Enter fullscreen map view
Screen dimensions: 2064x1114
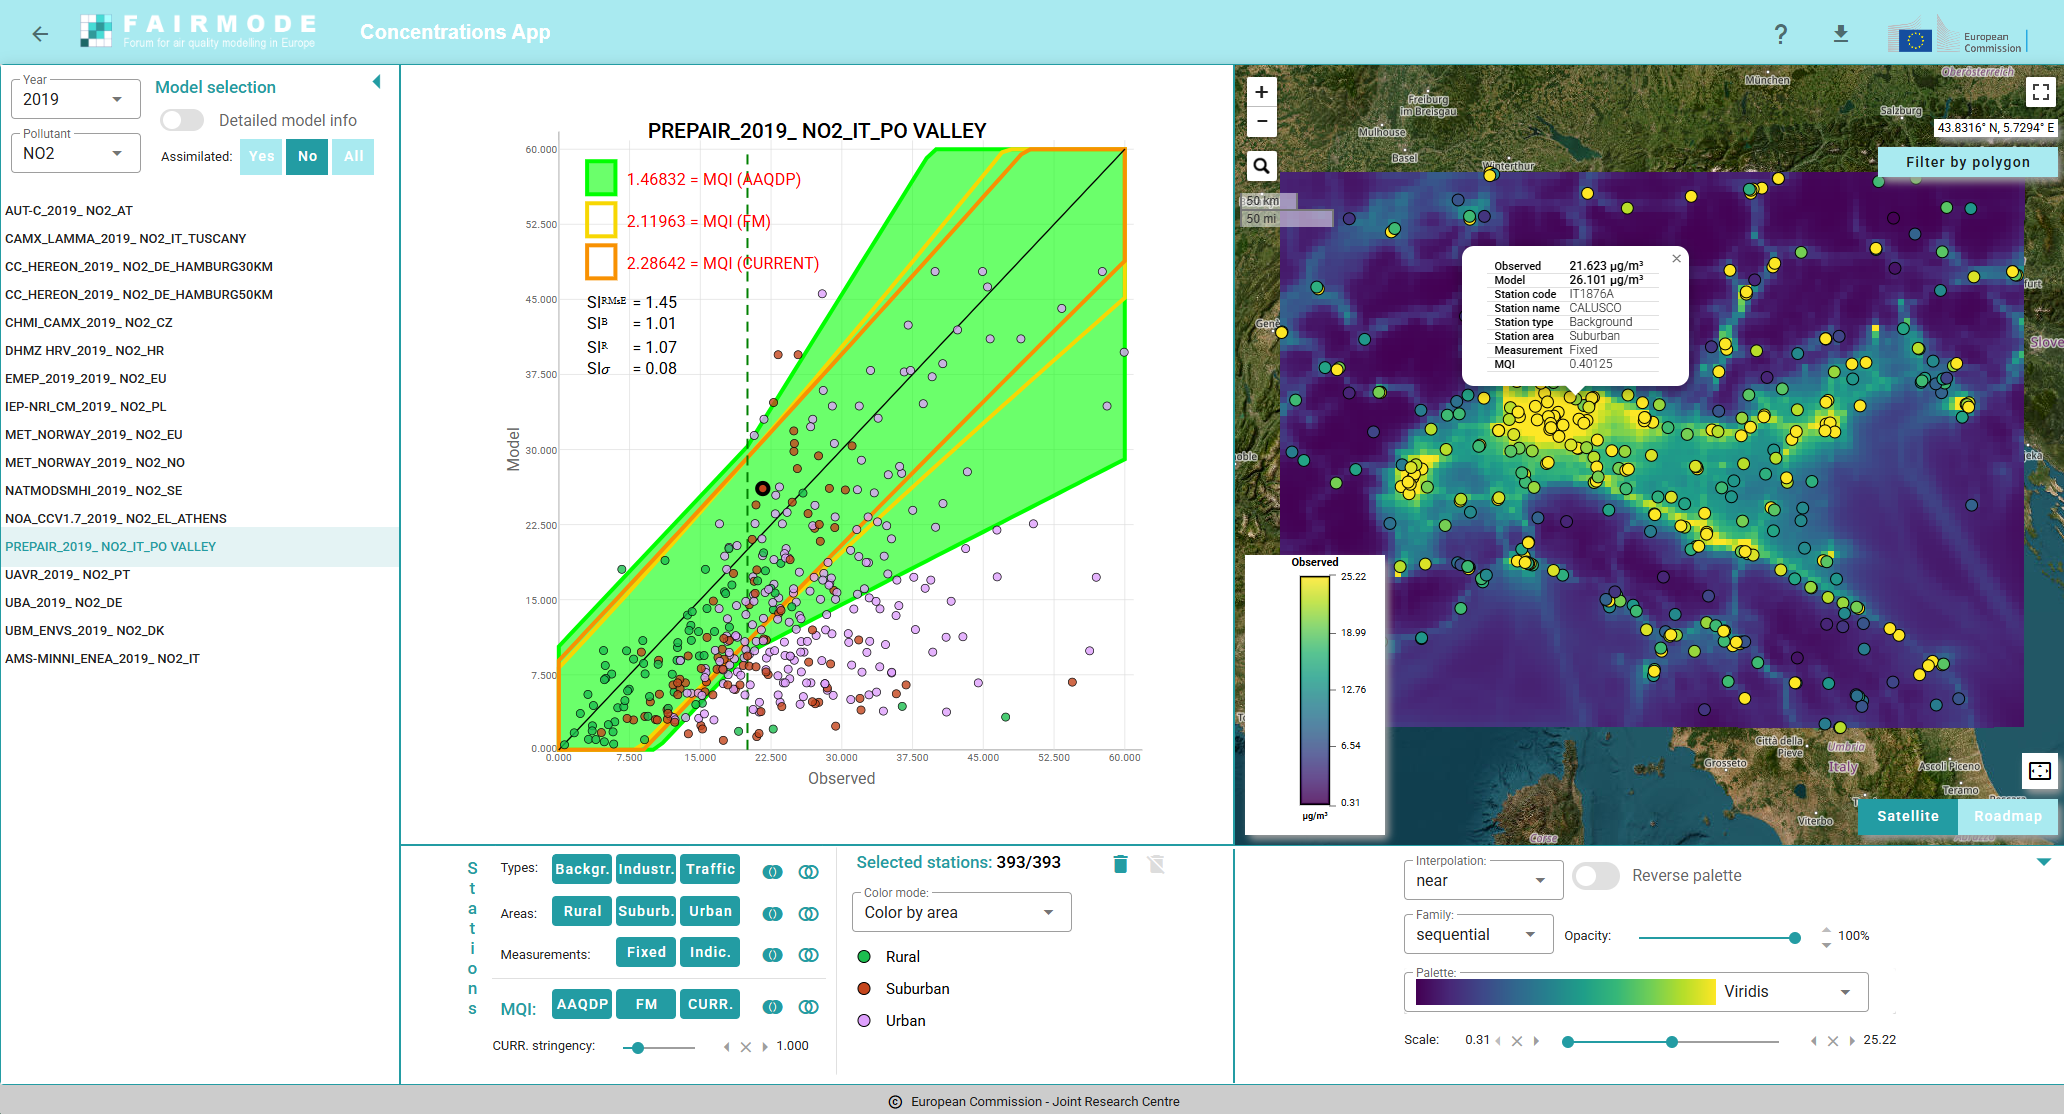2041,92
